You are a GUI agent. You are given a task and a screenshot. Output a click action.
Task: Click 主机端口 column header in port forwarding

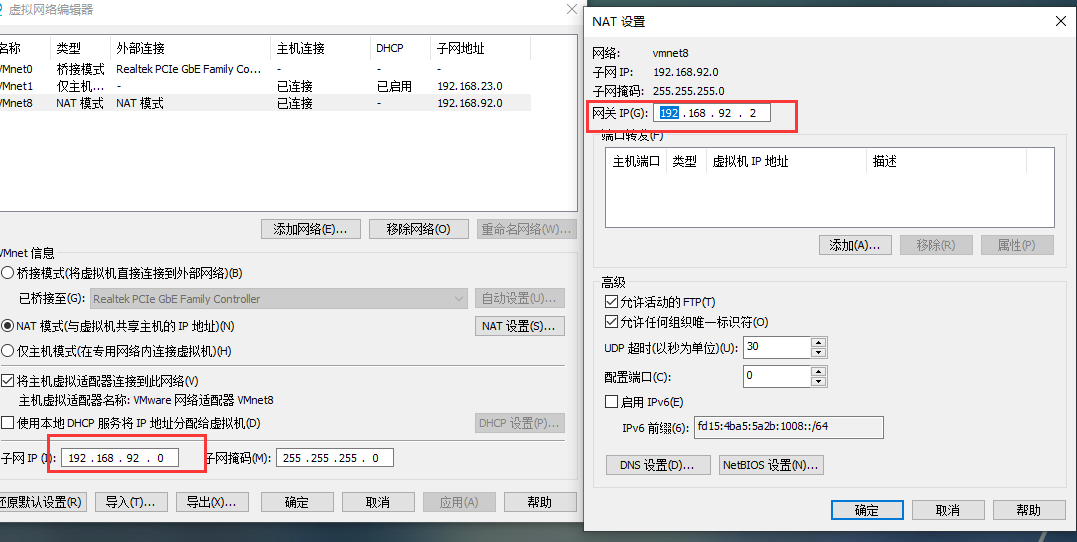(x=636, y=161)
